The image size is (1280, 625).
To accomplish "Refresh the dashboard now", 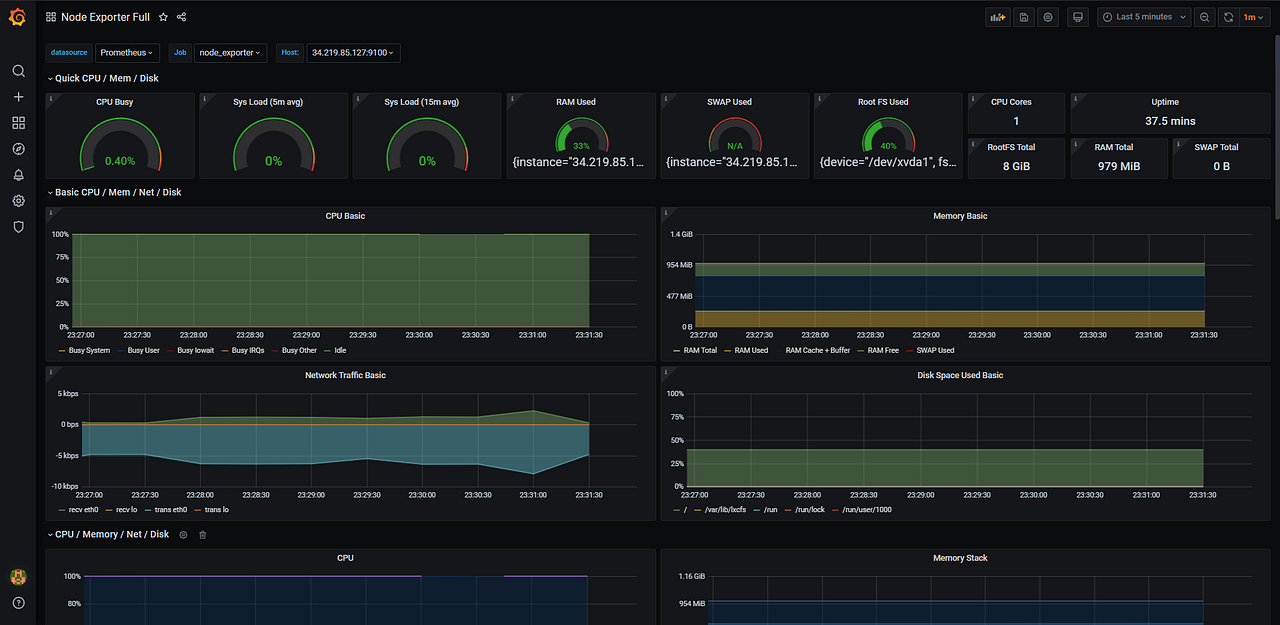I will [1228, 16].
